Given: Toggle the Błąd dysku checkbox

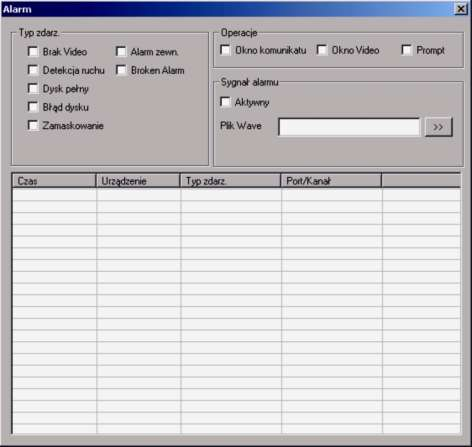Looking at the screenshot, I should pos(33,107).
